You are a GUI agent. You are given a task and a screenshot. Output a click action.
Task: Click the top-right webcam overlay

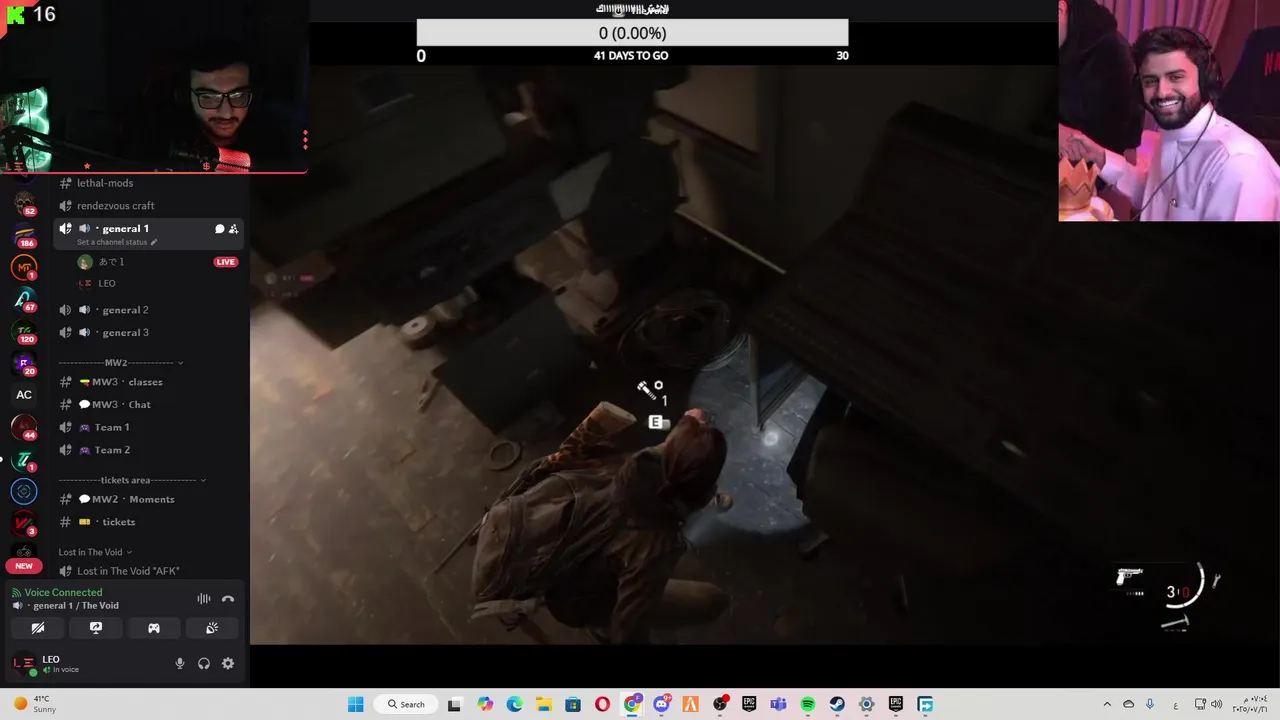(x=1169, y=110)
